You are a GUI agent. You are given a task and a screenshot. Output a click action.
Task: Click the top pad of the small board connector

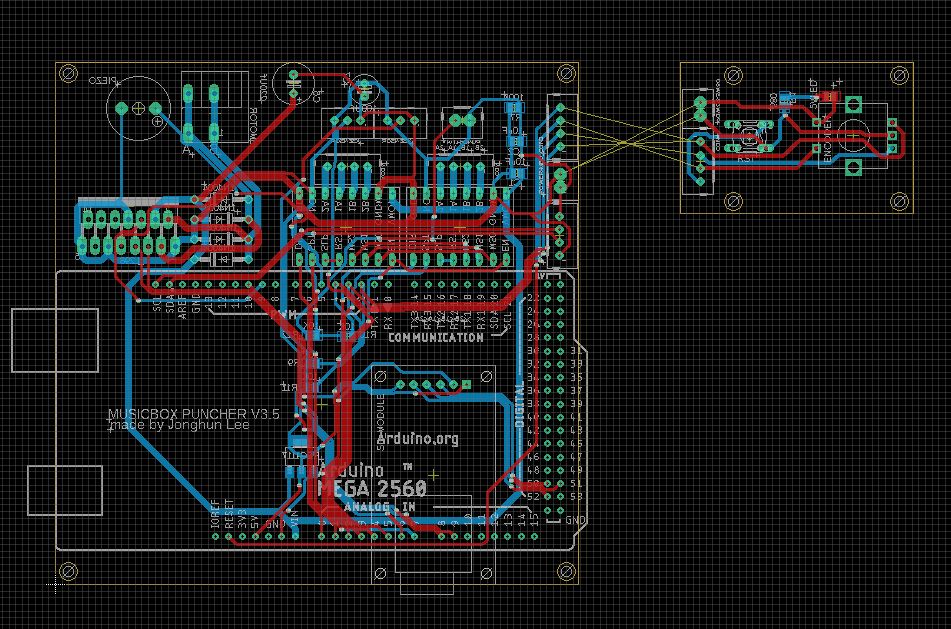[x=701, y=102]
